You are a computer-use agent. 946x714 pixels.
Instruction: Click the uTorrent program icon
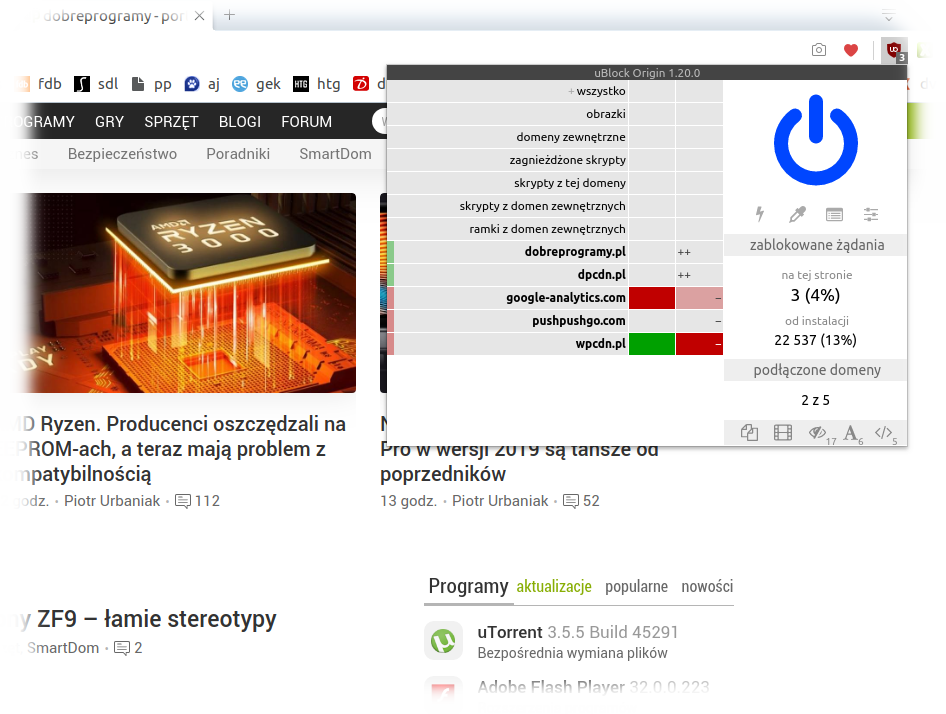(443, 641)
